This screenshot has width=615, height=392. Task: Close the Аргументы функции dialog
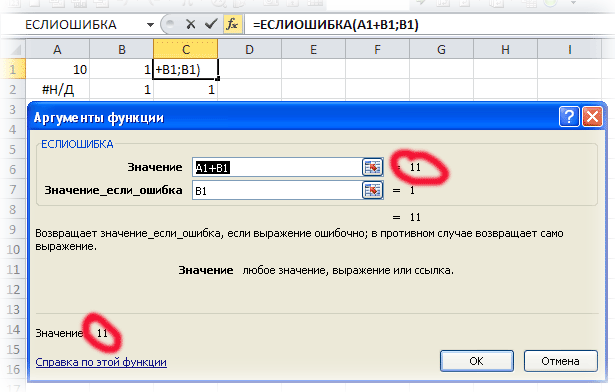[x=592, y=117]
